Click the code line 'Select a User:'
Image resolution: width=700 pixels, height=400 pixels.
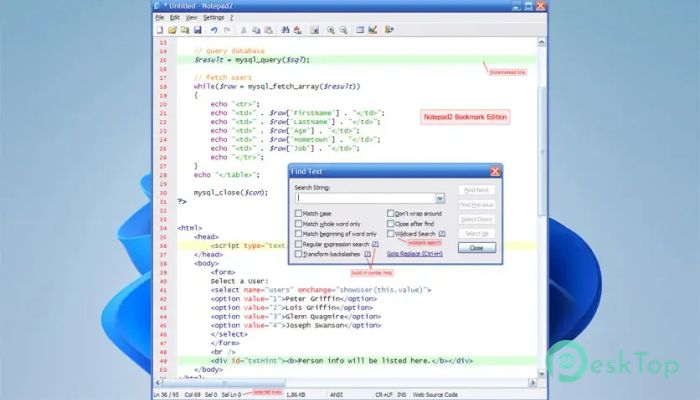coord(240,281)
